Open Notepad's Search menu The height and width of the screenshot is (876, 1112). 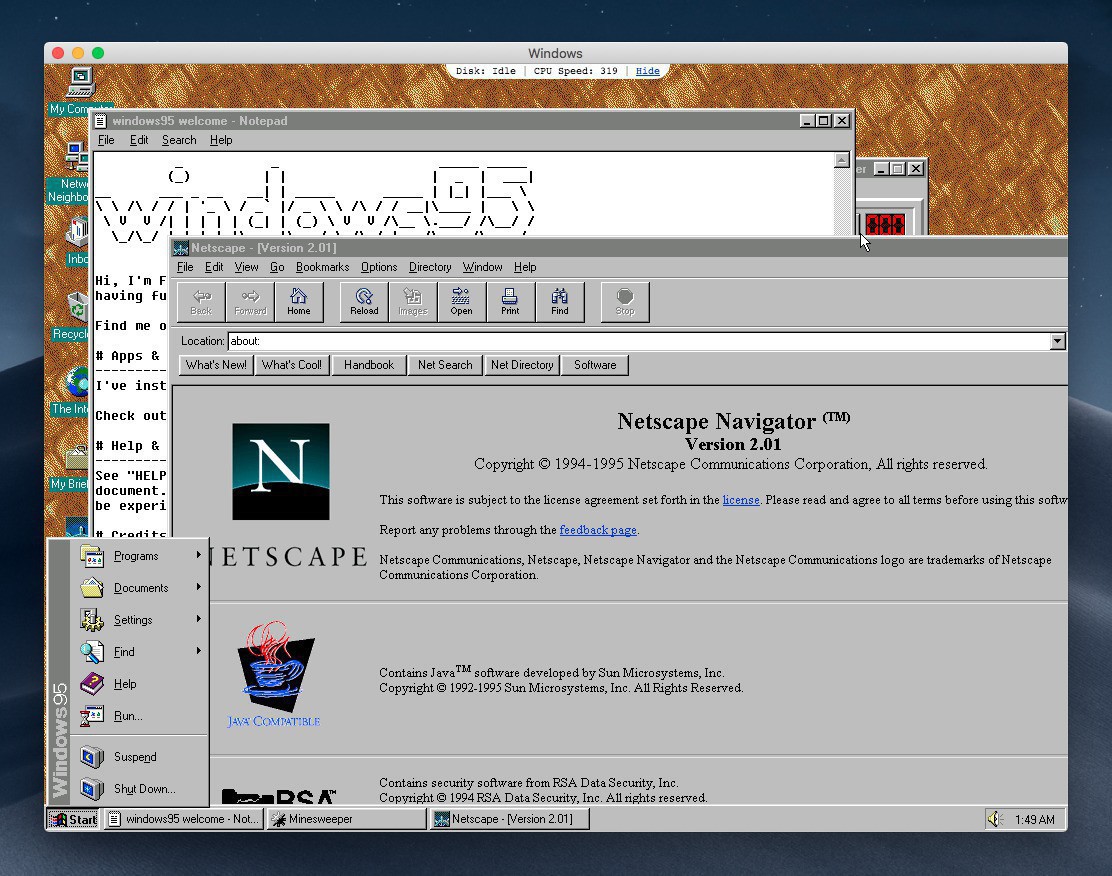coord(179,140)
